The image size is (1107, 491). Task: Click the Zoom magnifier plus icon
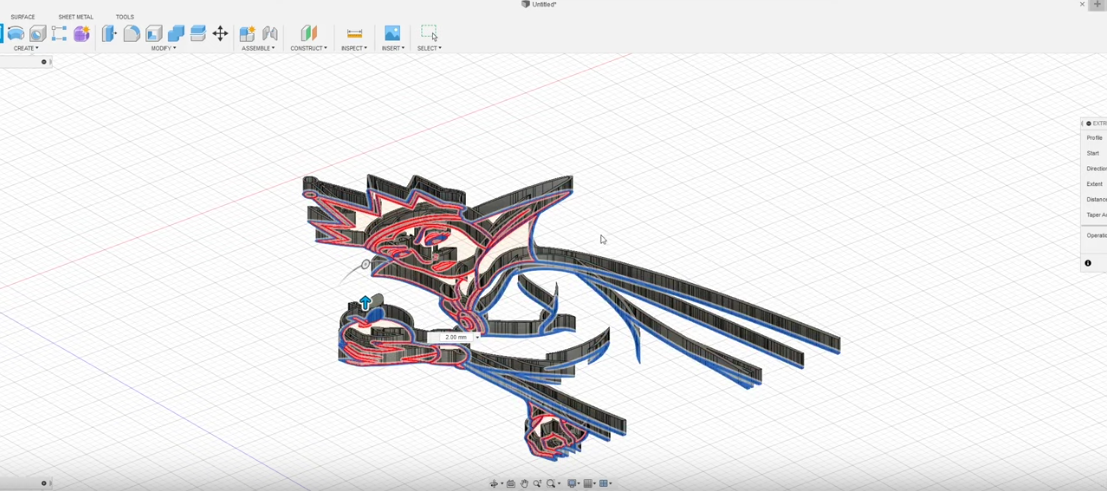pos(537,484)
